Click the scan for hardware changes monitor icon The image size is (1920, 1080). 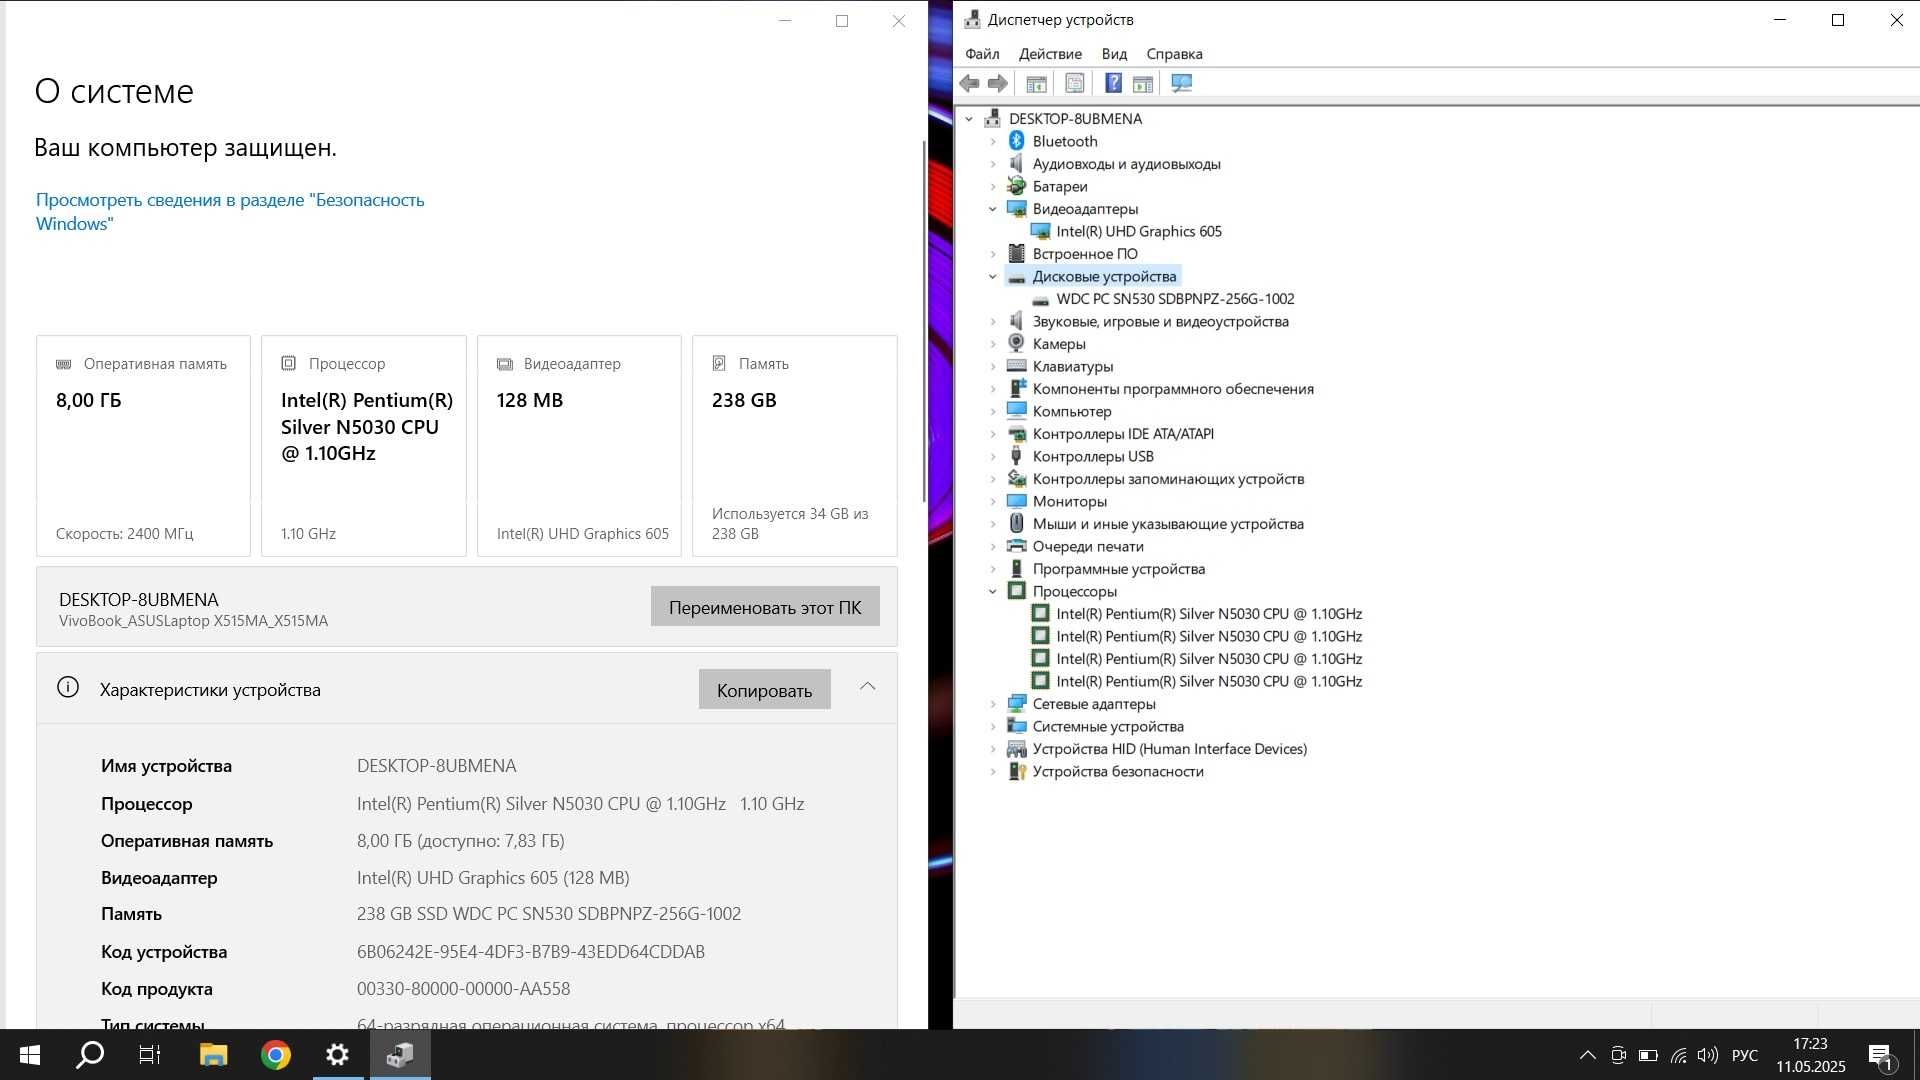point(1181,84)
